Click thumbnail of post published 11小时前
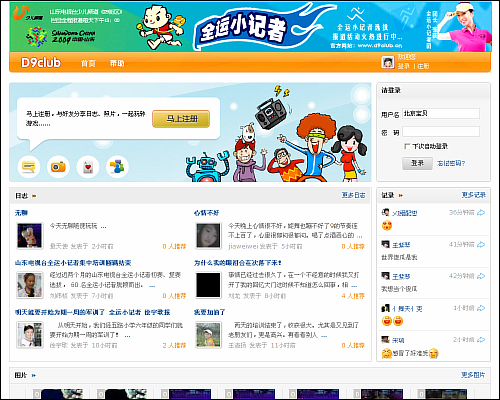500x400 pixels. click(x=208, y=335)
